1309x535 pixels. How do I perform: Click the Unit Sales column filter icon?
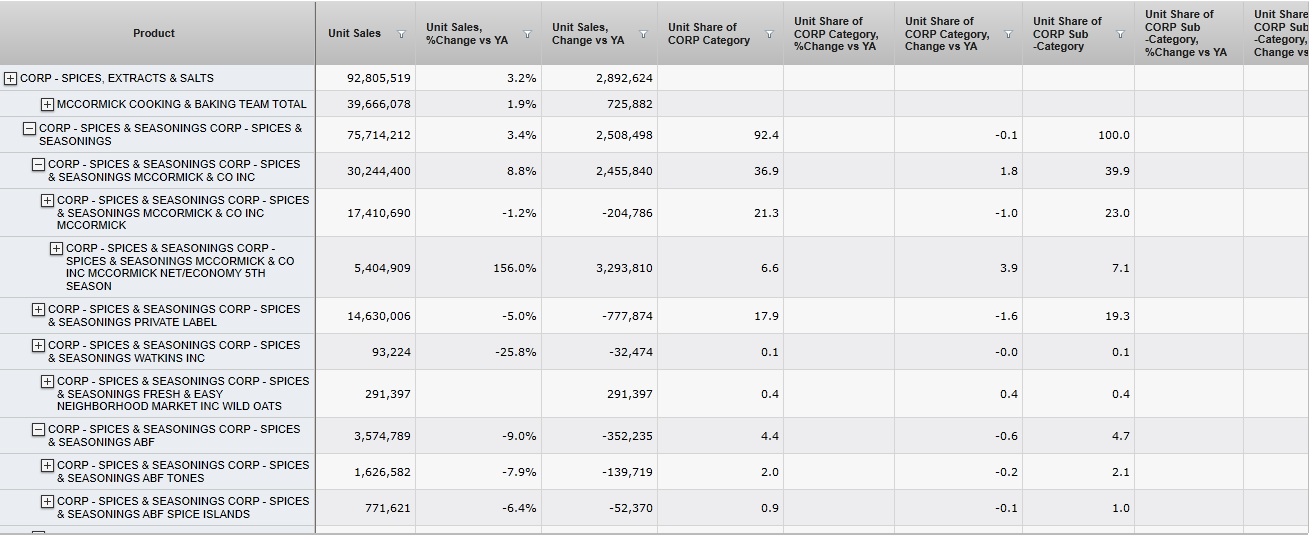(x=401, y=34)
